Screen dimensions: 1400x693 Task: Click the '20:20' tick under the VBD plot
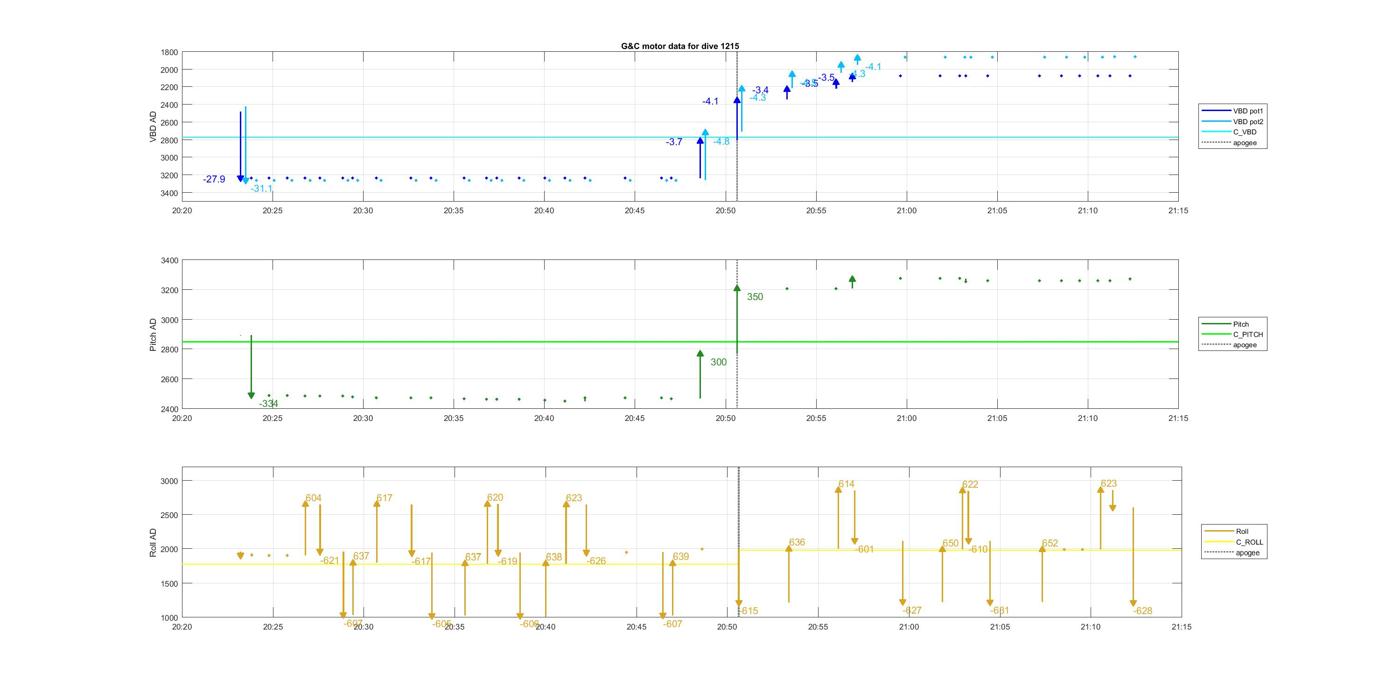tap(181, 211)
